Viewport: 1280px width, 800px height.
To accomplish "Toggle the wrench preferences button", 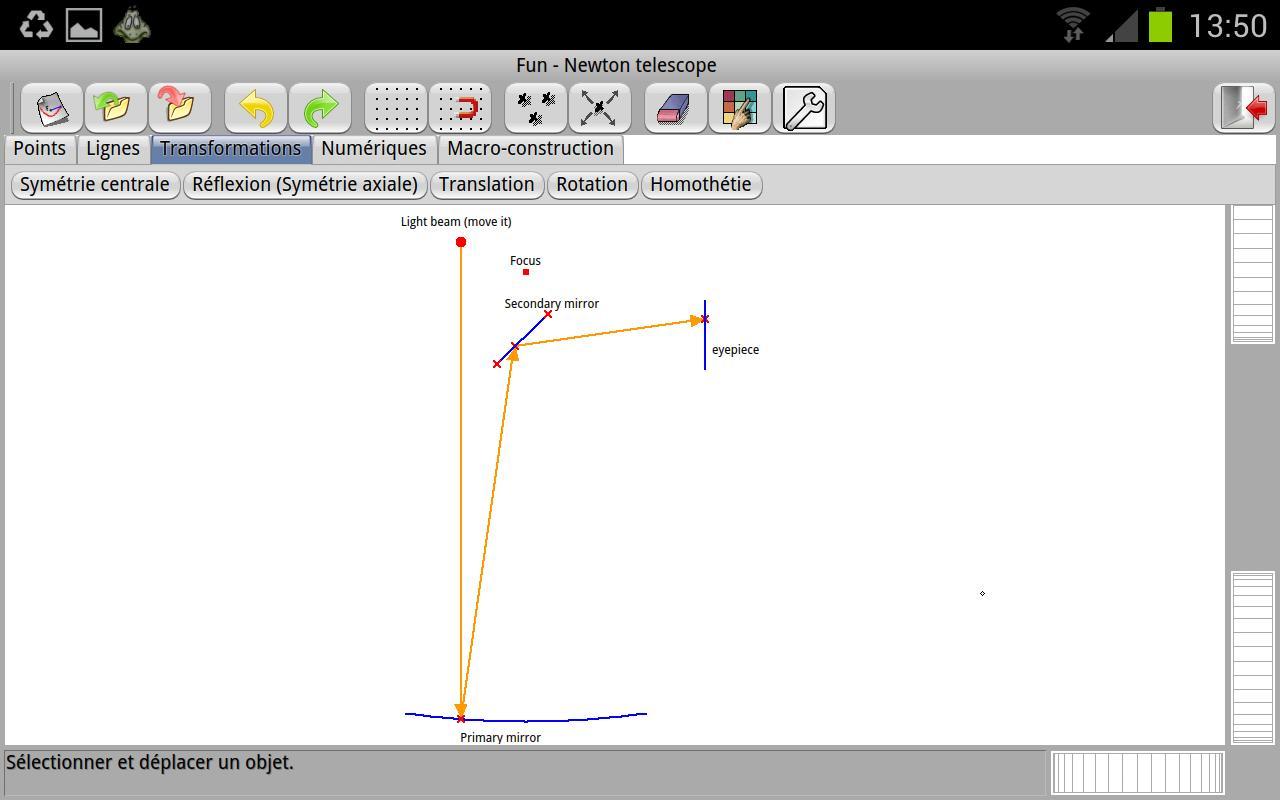I will (x=804, y=108).
